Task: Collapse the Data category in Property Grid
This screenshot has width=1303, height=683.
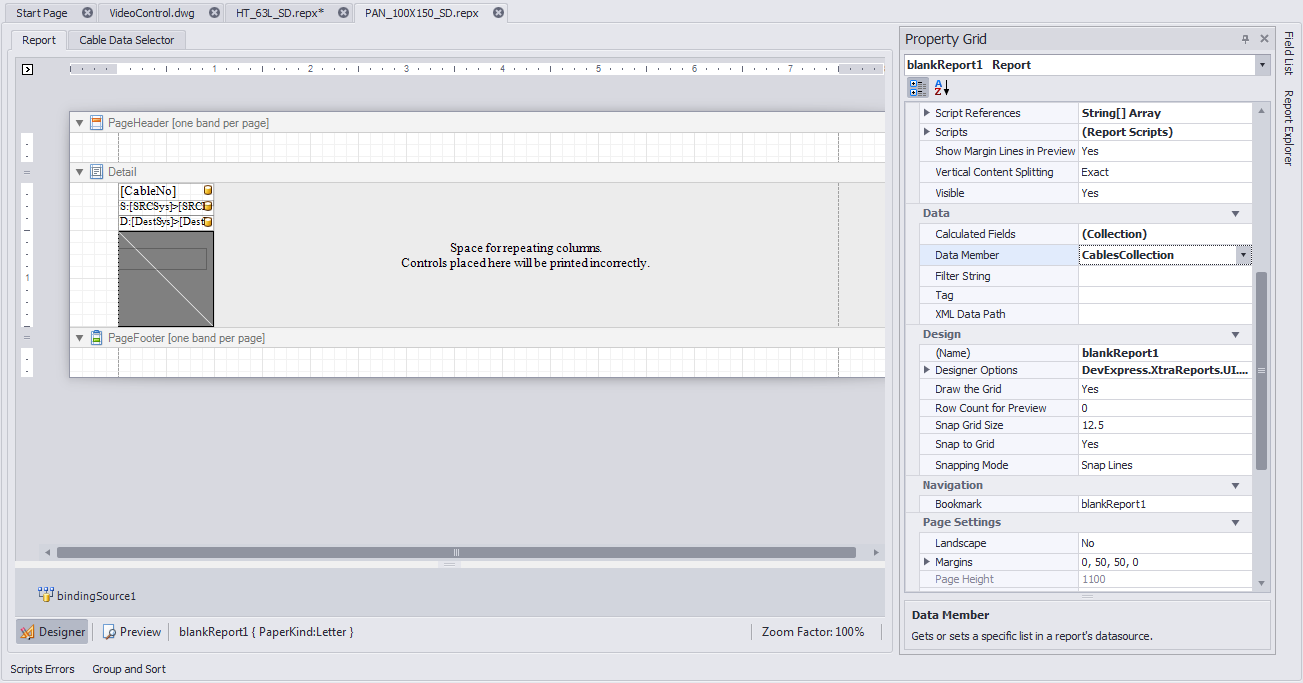Action: pos(1235,214)
